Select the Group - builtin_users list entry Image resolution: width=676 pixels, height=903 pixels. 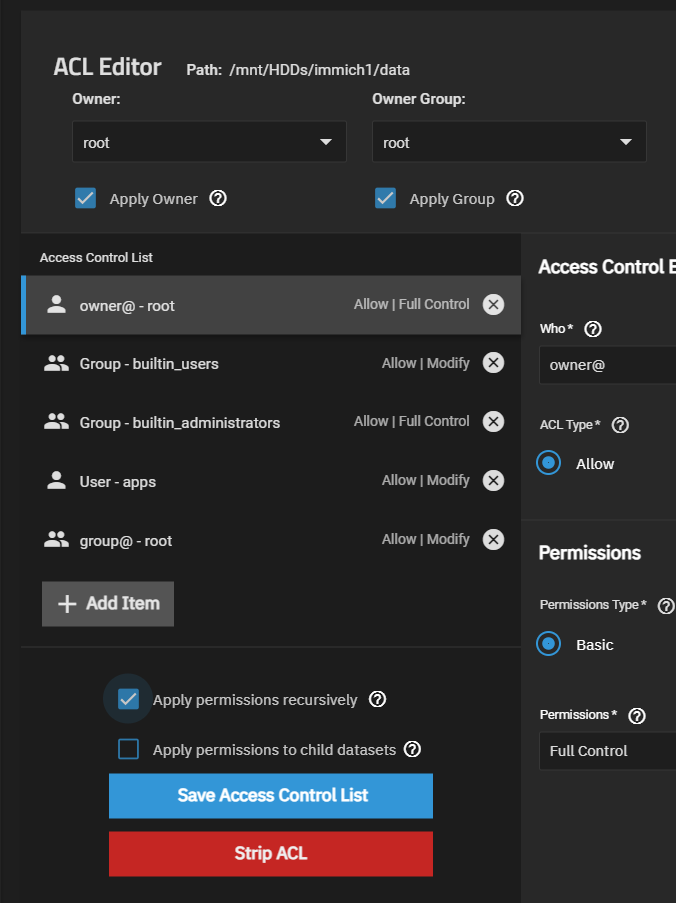(200, 363)
